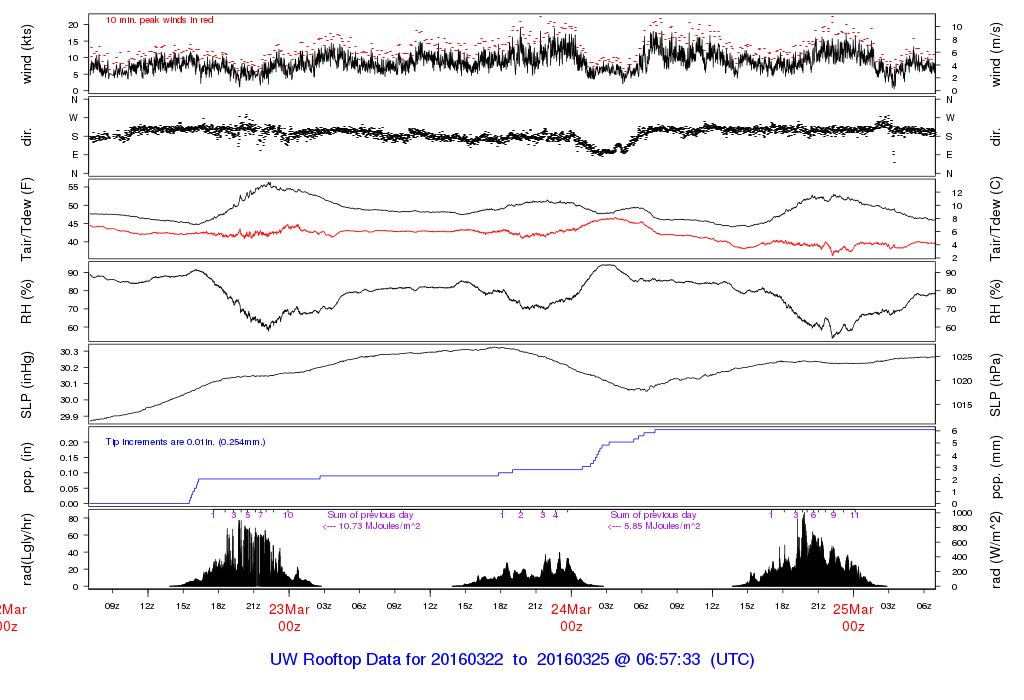Click the "29.9" pressure tick label
Screen dimensions: 1024x700
click(69, 417)
